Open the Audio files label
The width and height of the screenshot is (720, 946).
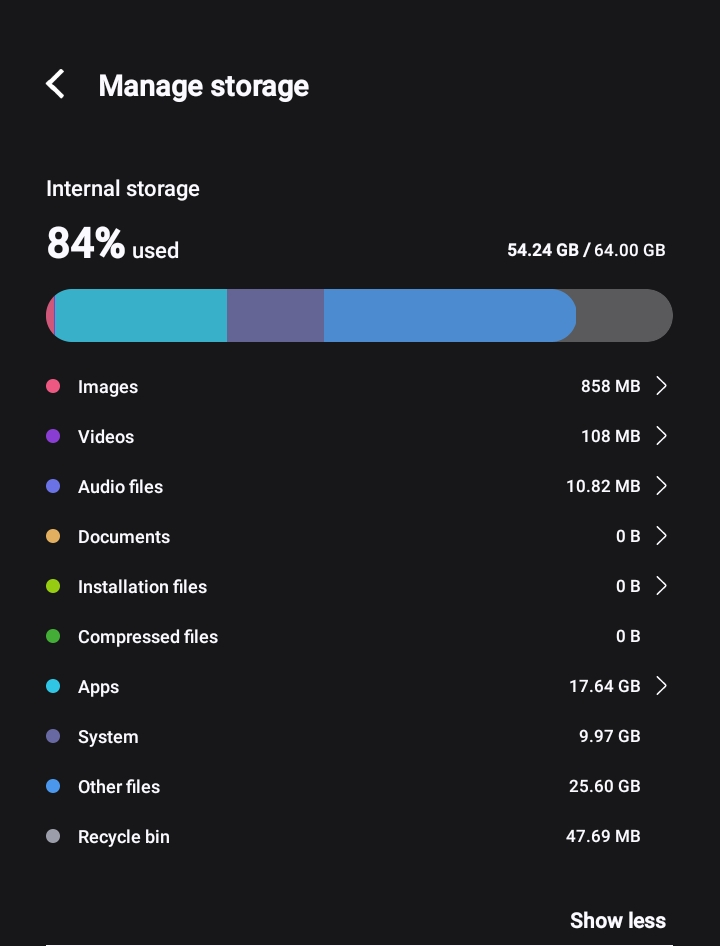pos(120,487)
